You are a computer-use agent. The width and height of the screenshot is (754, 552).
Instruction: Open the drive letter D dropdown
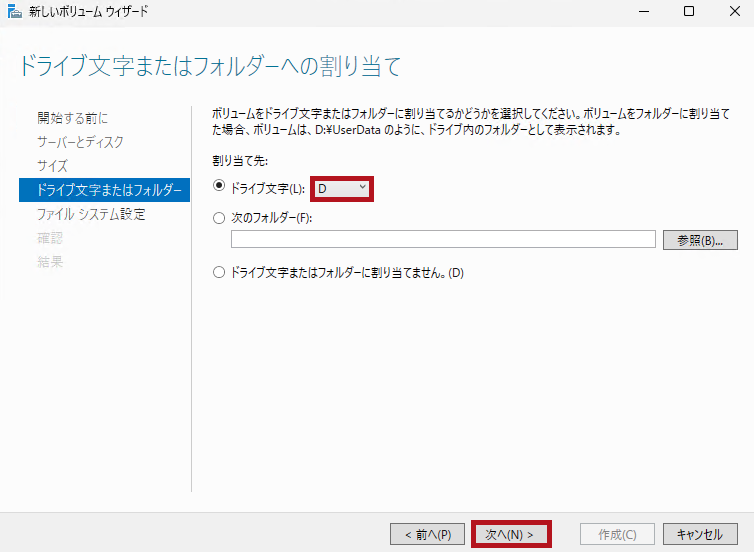click(x=342, y=188)
